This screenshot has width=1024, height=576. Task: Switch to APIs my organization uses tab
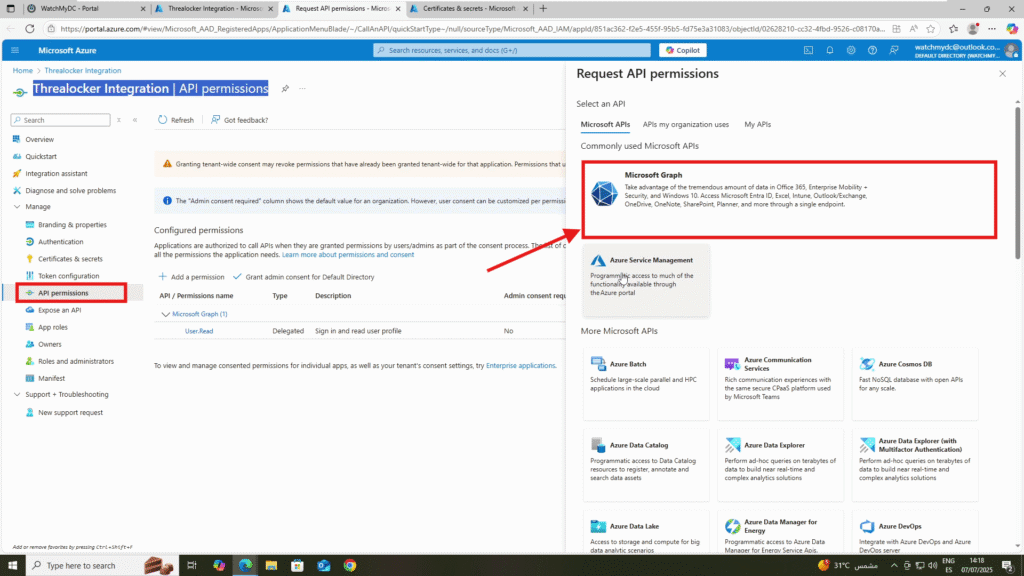(x=686, y=124)
